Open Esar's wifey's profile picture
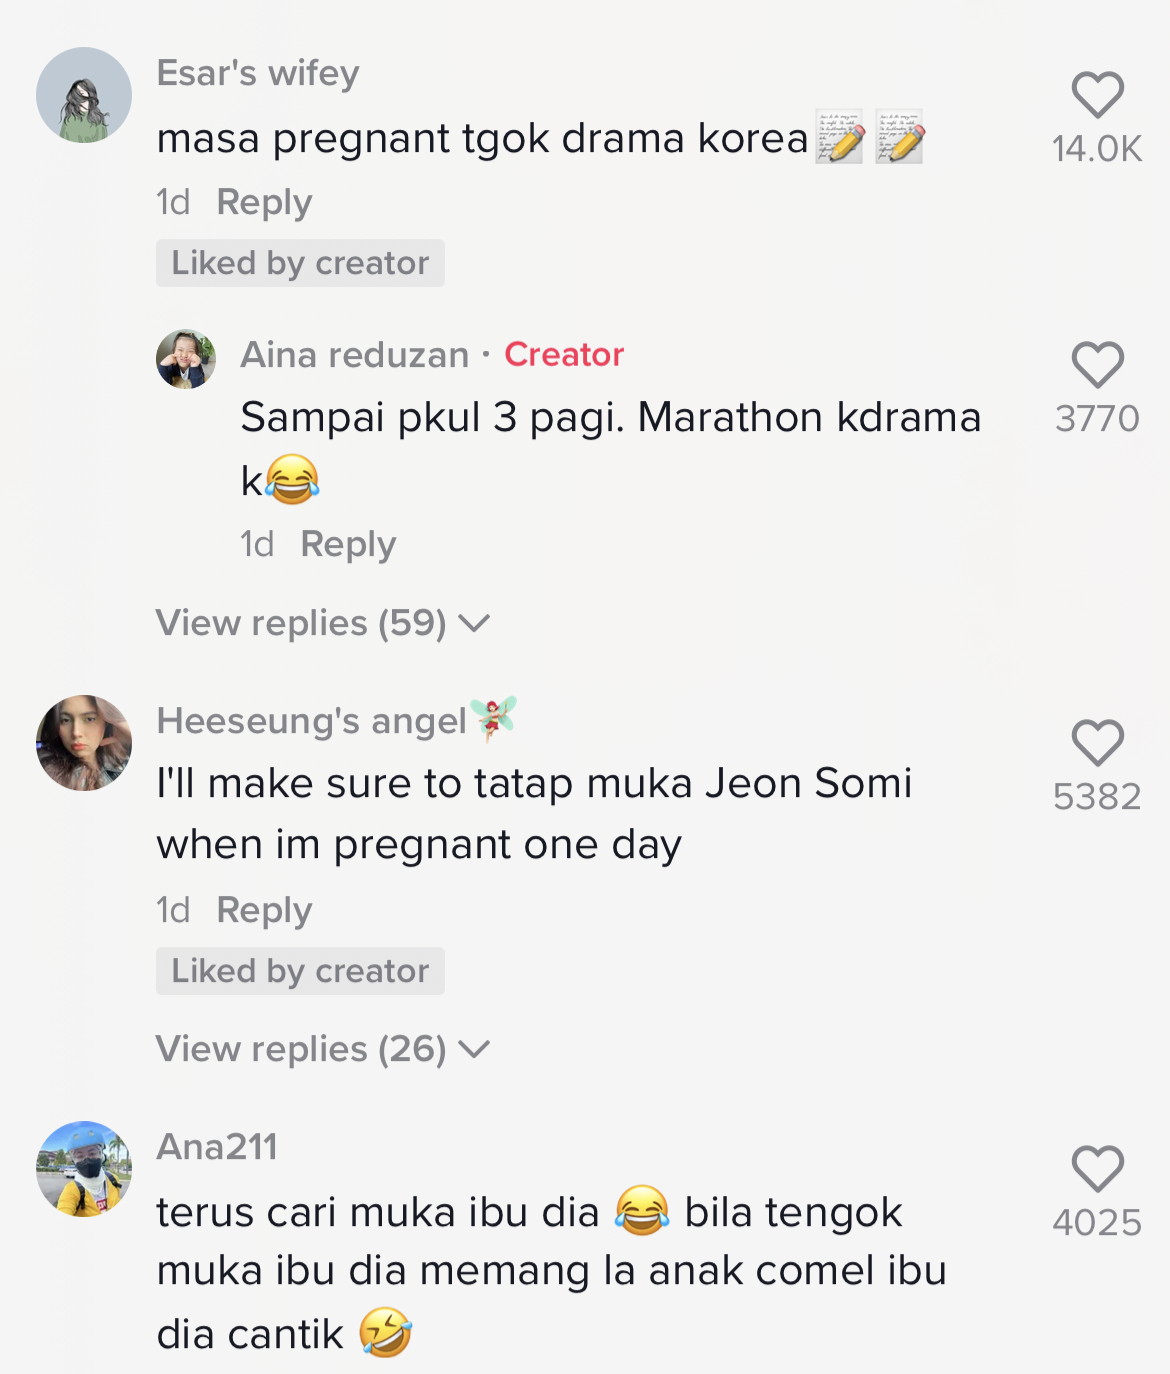Image resolution: width=1170 pixels, height=1374 pixels. tap(84, 95)
